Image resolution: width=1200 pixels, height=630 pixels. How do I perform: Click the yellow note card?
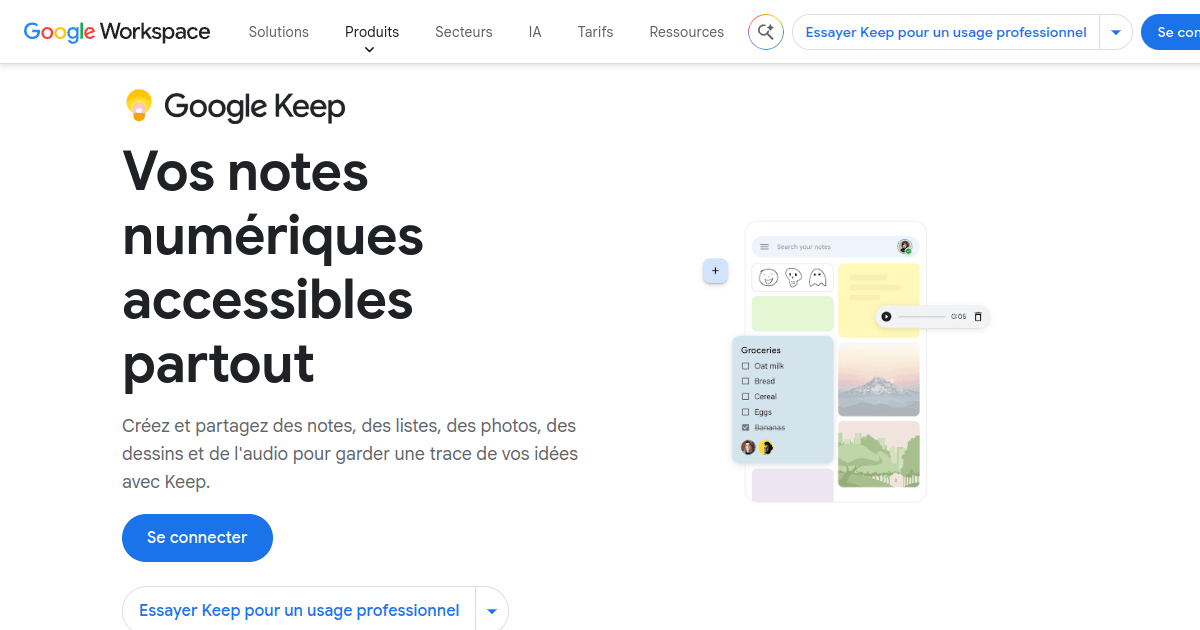pyautogui.click(x=878, y=300)
